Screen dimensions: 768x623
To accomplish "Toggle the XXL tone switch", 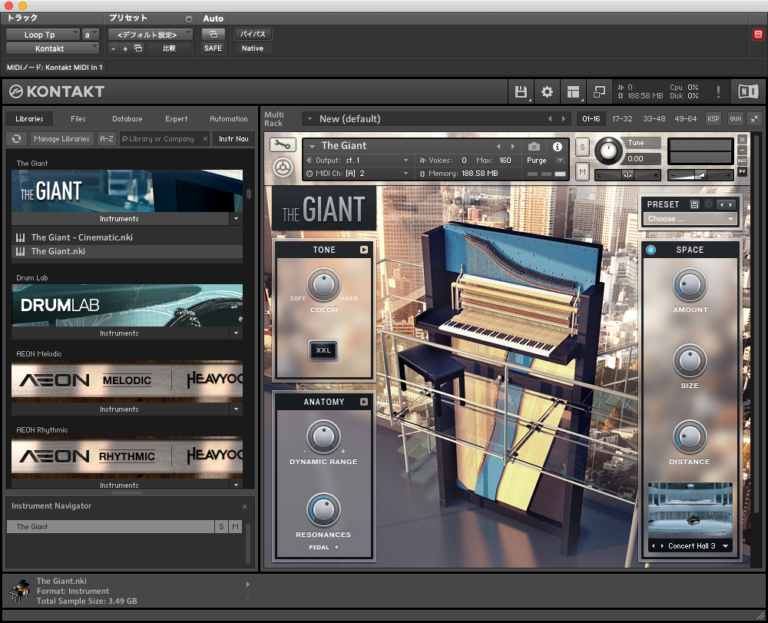I will point(323,350).
